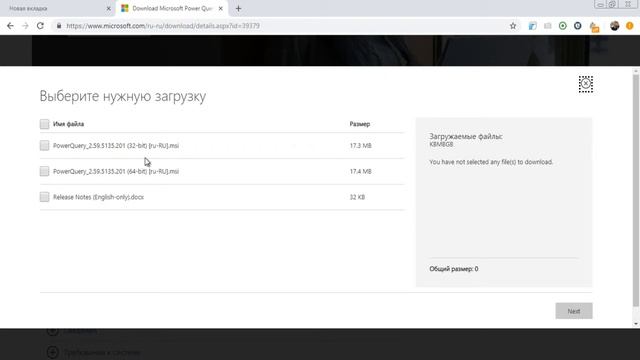Check the PowerQuery 32-bit msi file
This screenshot has height=360, width=640.
(x=44, y=146)
